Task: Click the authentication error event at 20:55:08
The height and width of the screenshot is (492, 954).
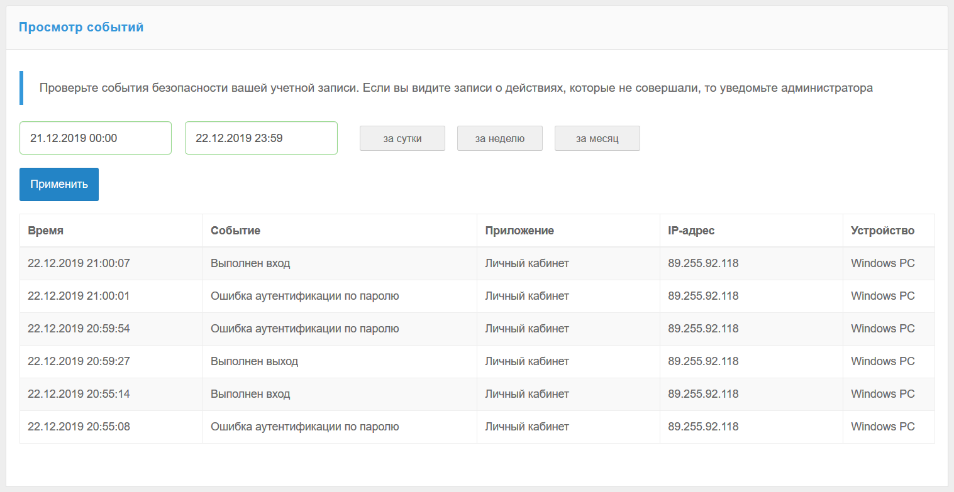Action: [x=305, y=426]
